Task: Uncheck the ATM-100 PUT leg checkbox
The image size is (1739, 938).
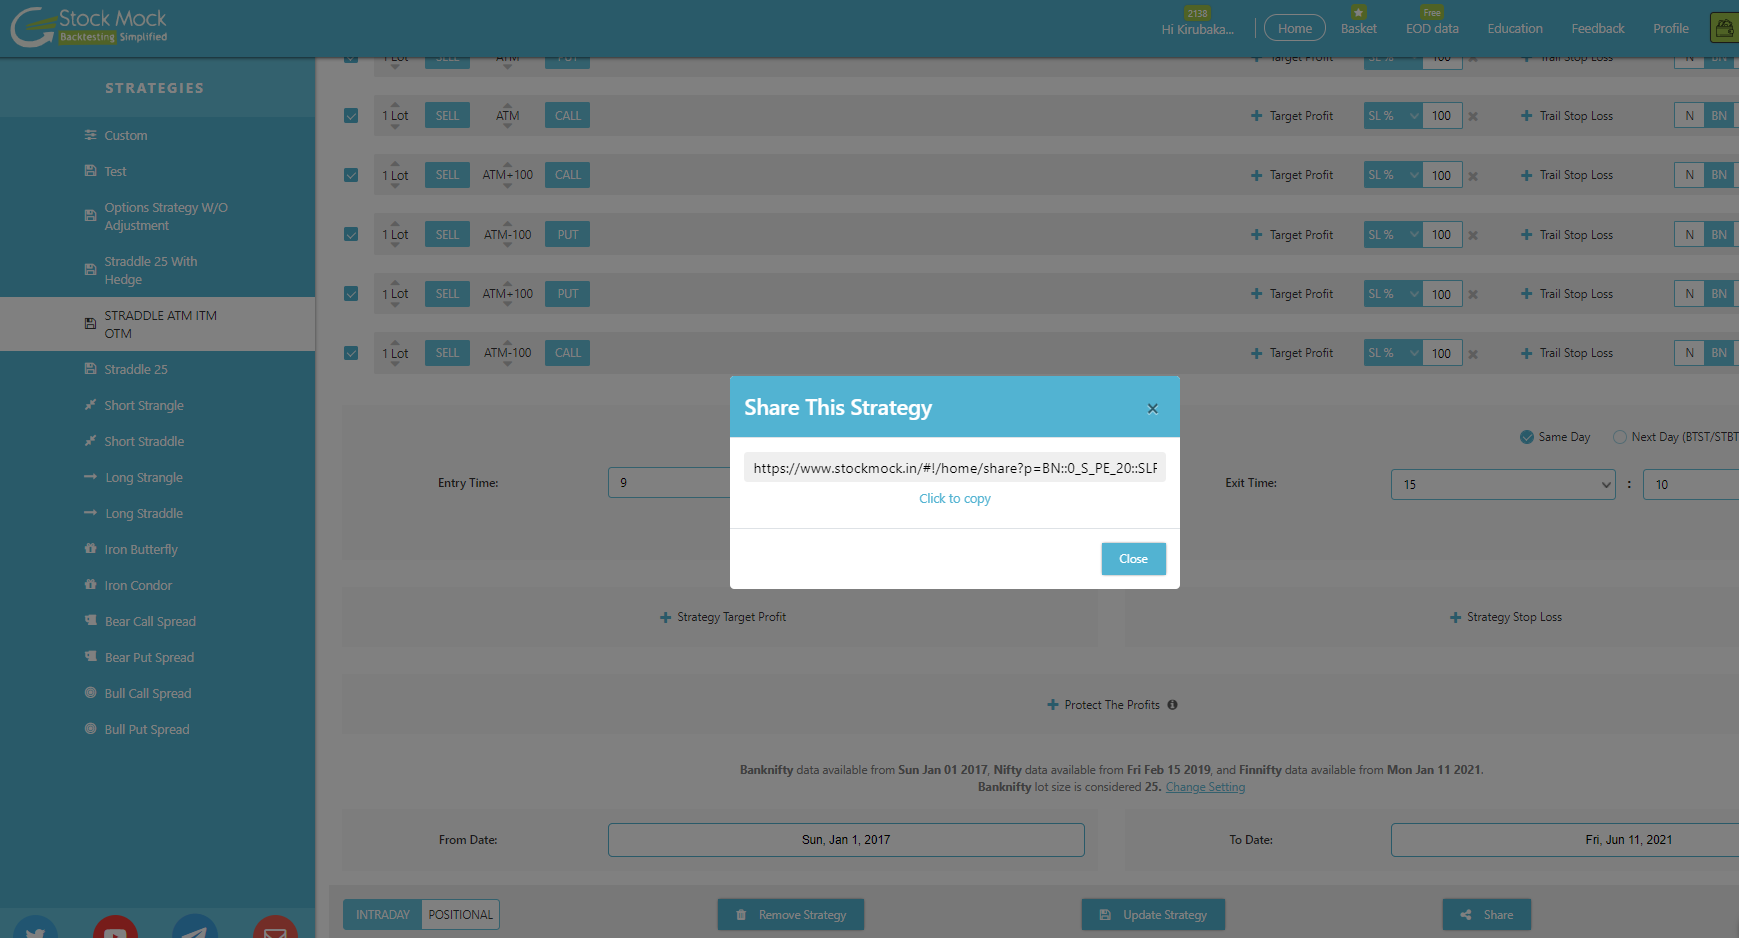Action: 351,234
